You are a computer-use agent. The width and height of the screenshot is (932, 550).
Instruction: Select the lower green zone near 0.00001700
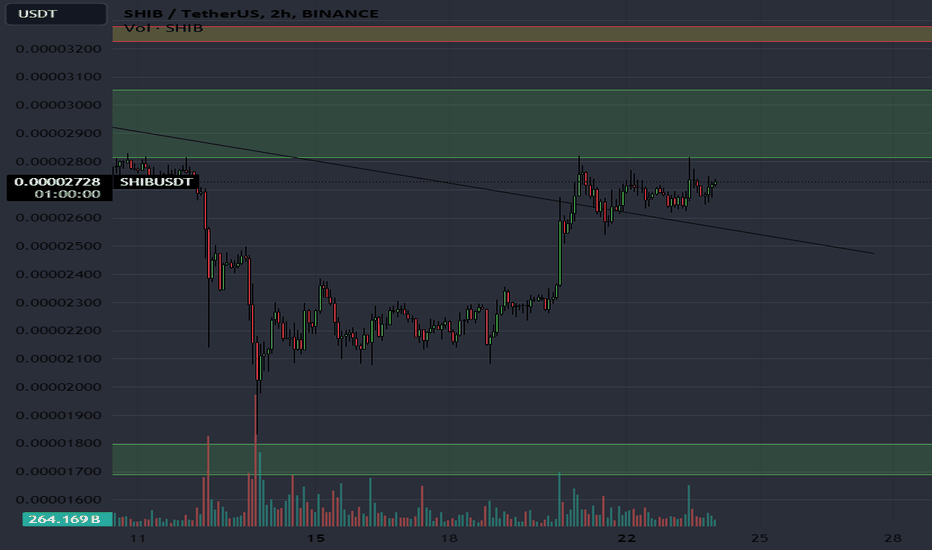coord(522,459)
